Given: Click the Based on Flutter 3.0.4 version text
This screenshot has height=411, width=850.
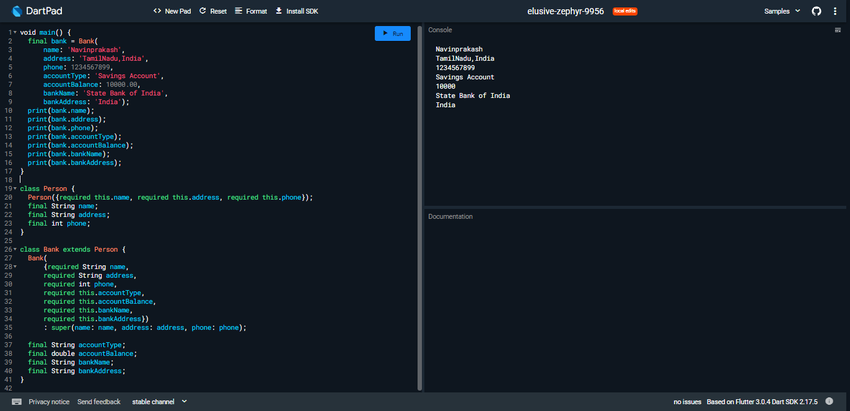Looking at the screenshot, I should (762, 402).
